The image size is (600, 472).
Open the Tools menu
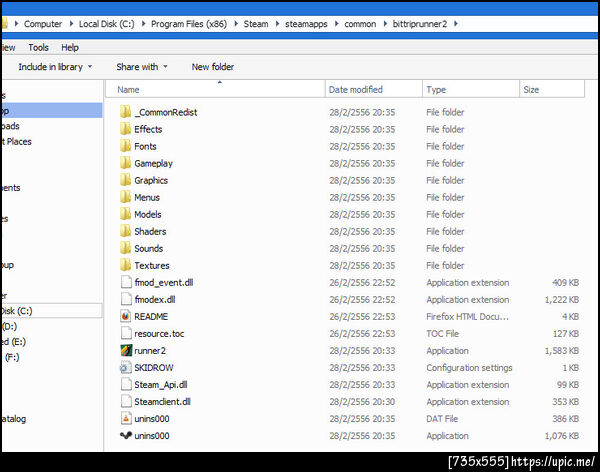38,47
